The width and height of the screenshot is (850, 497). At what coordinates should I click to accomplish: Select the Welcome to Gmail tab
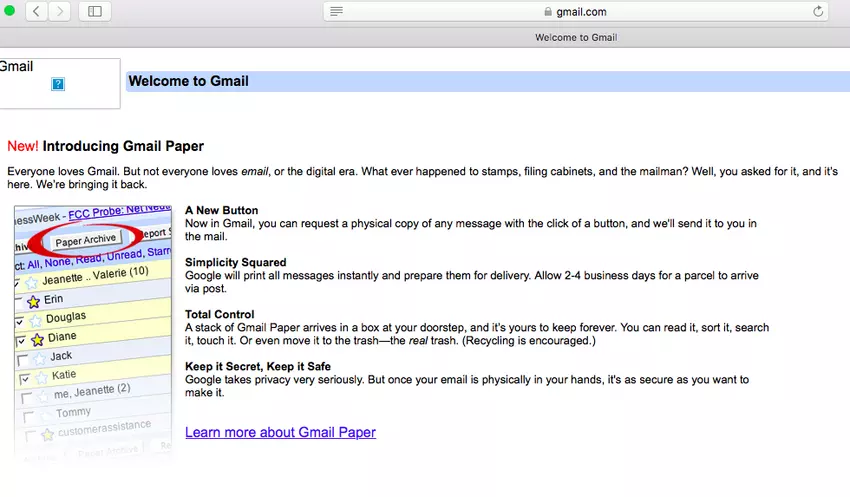pos(576,37)
